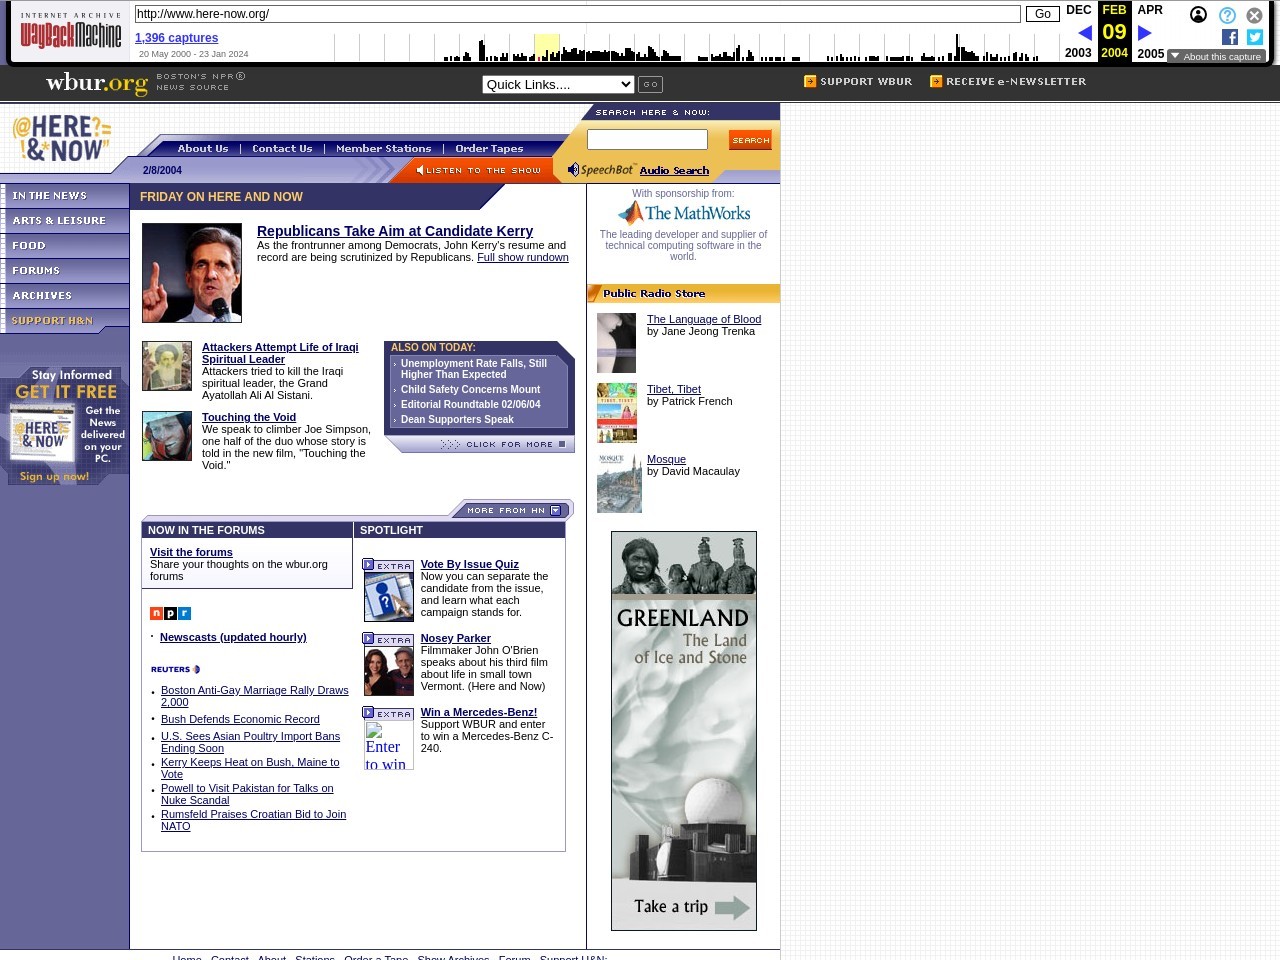Open the Wayback Machine help icon
This screenshot has width=1280, height=960.
[1227, 15]
